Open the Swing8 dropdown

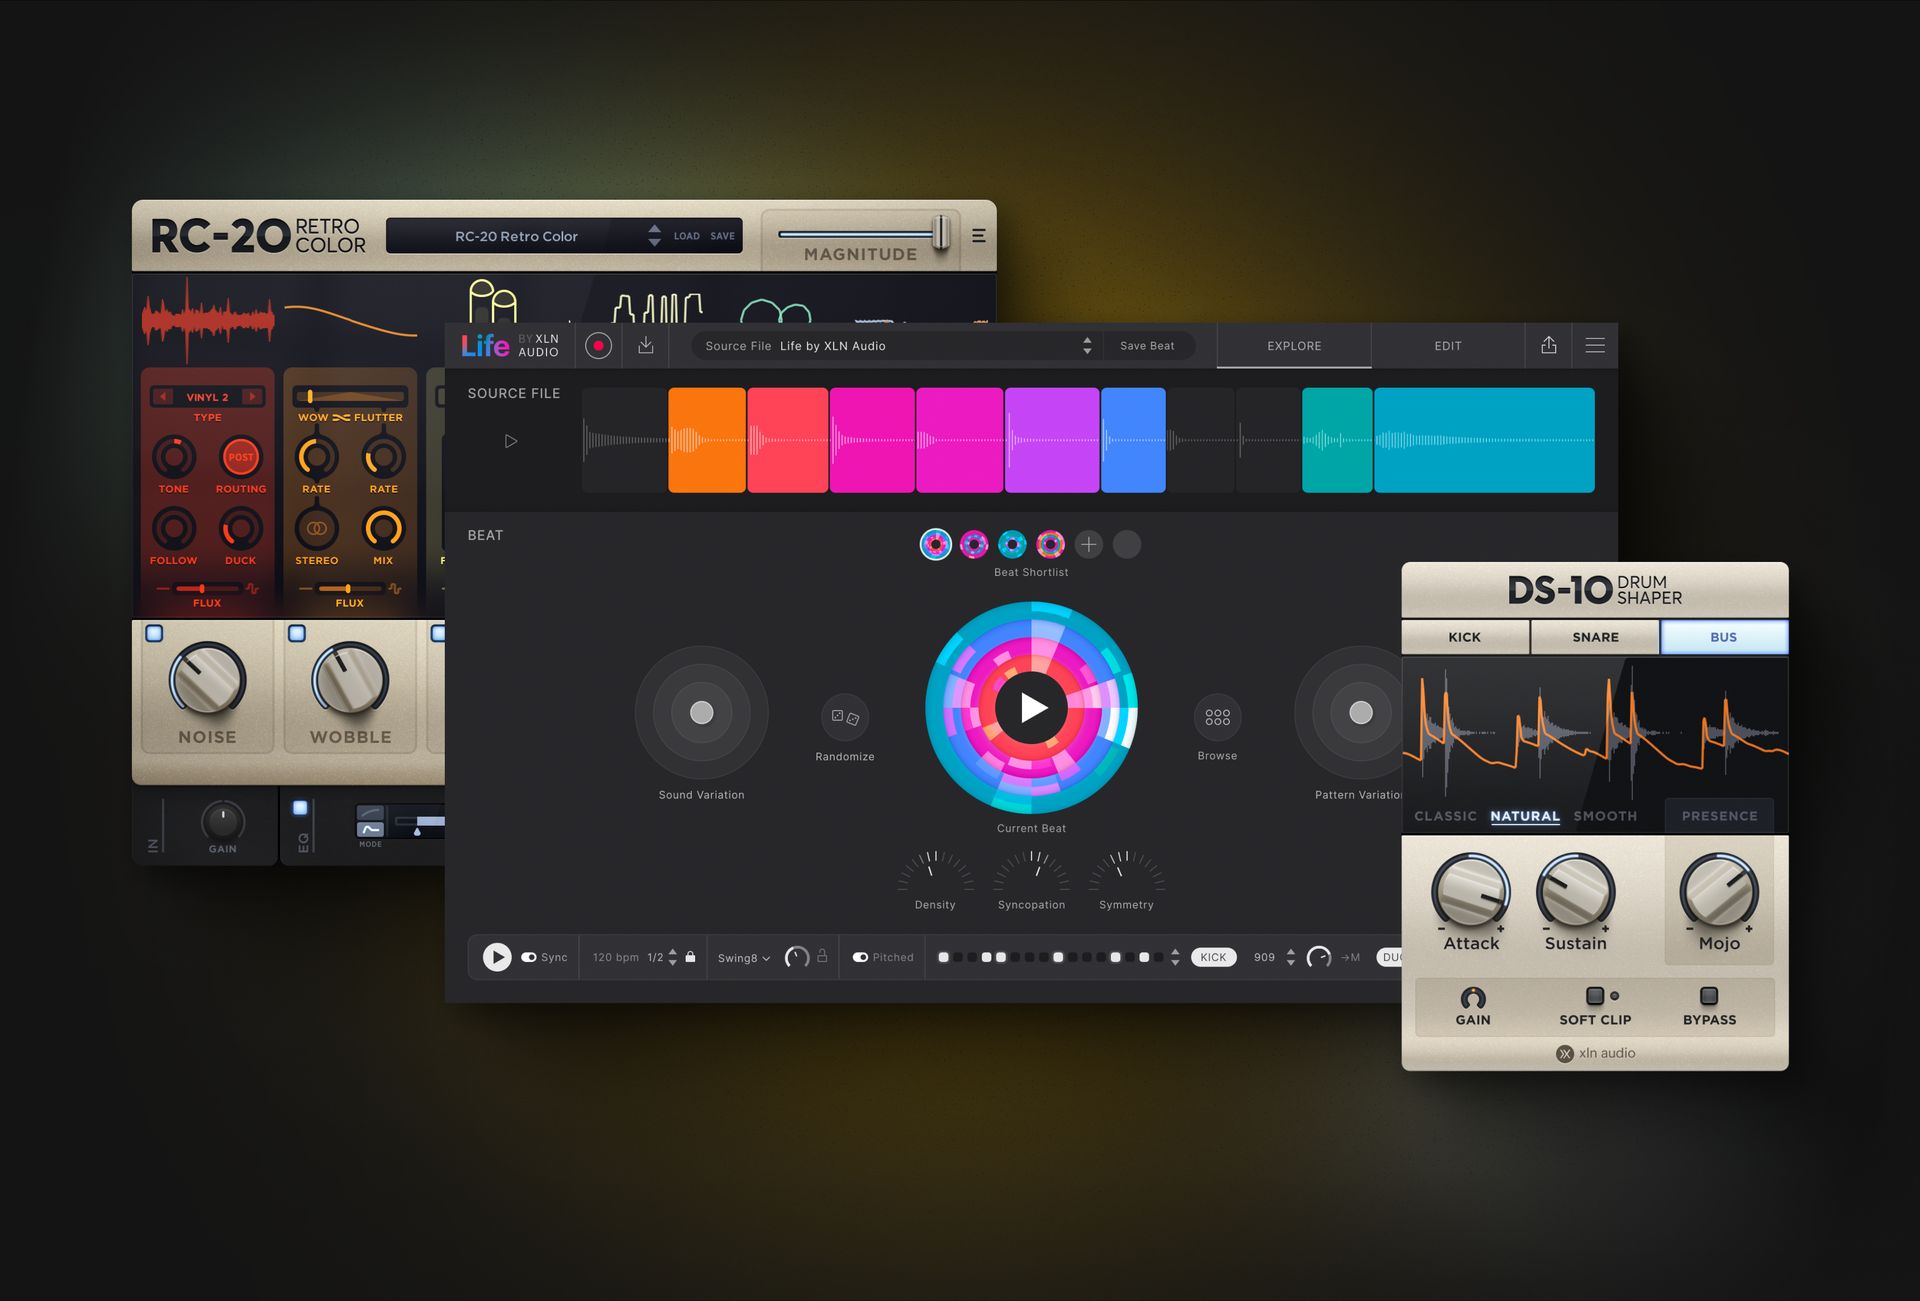point(744,958)
